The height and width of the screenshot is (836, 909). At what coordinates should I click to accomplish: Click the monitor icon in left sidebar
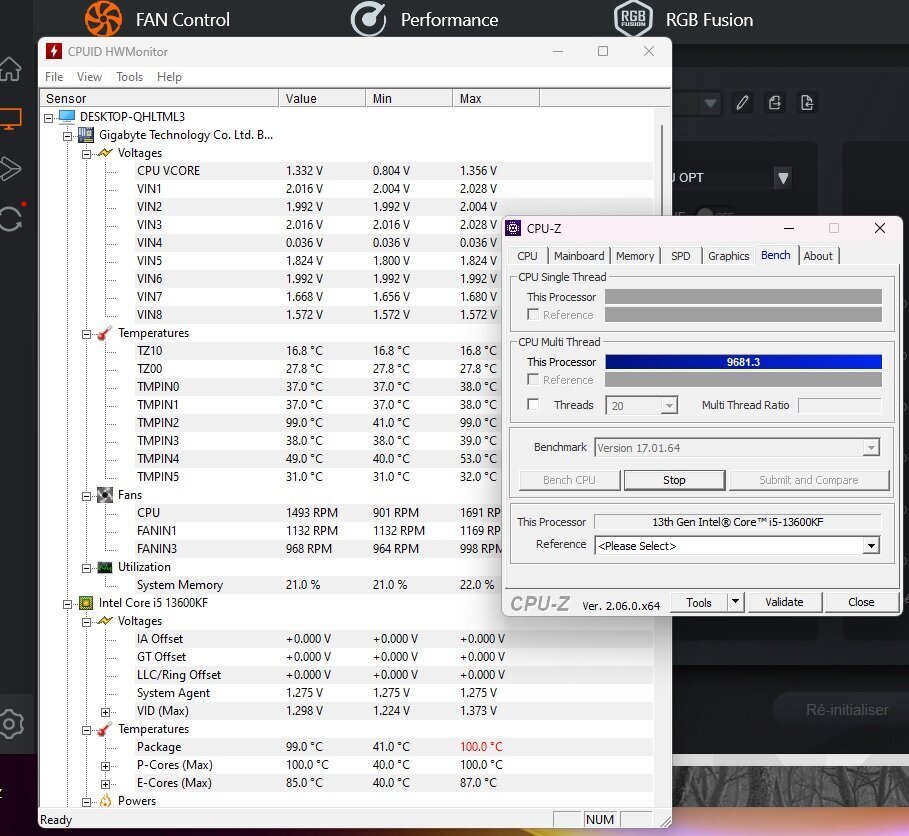10,120
